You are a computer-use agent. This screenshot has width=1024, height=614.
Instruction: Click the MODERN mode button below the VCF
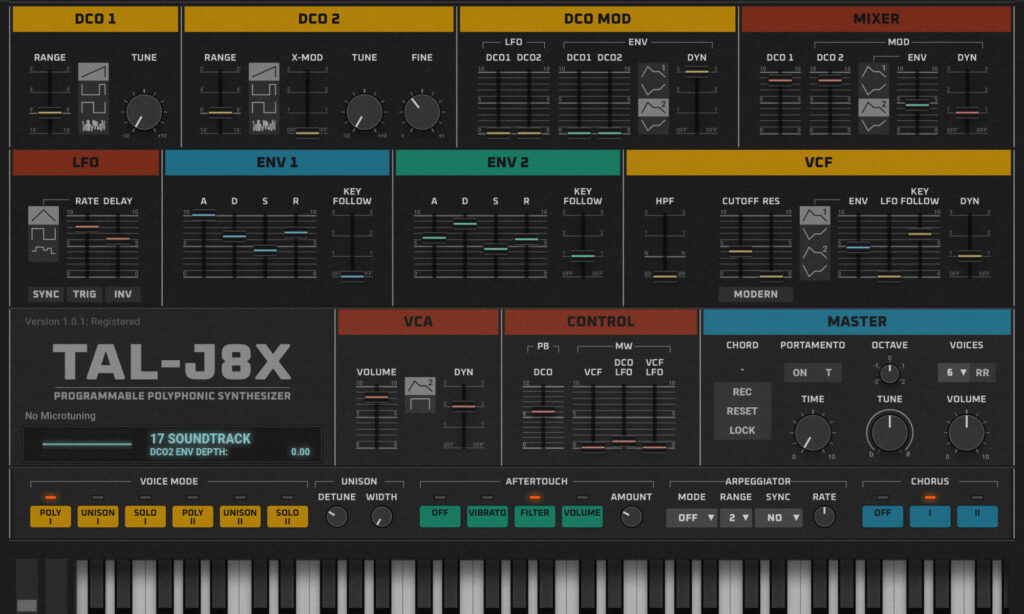tap(756, 294)
